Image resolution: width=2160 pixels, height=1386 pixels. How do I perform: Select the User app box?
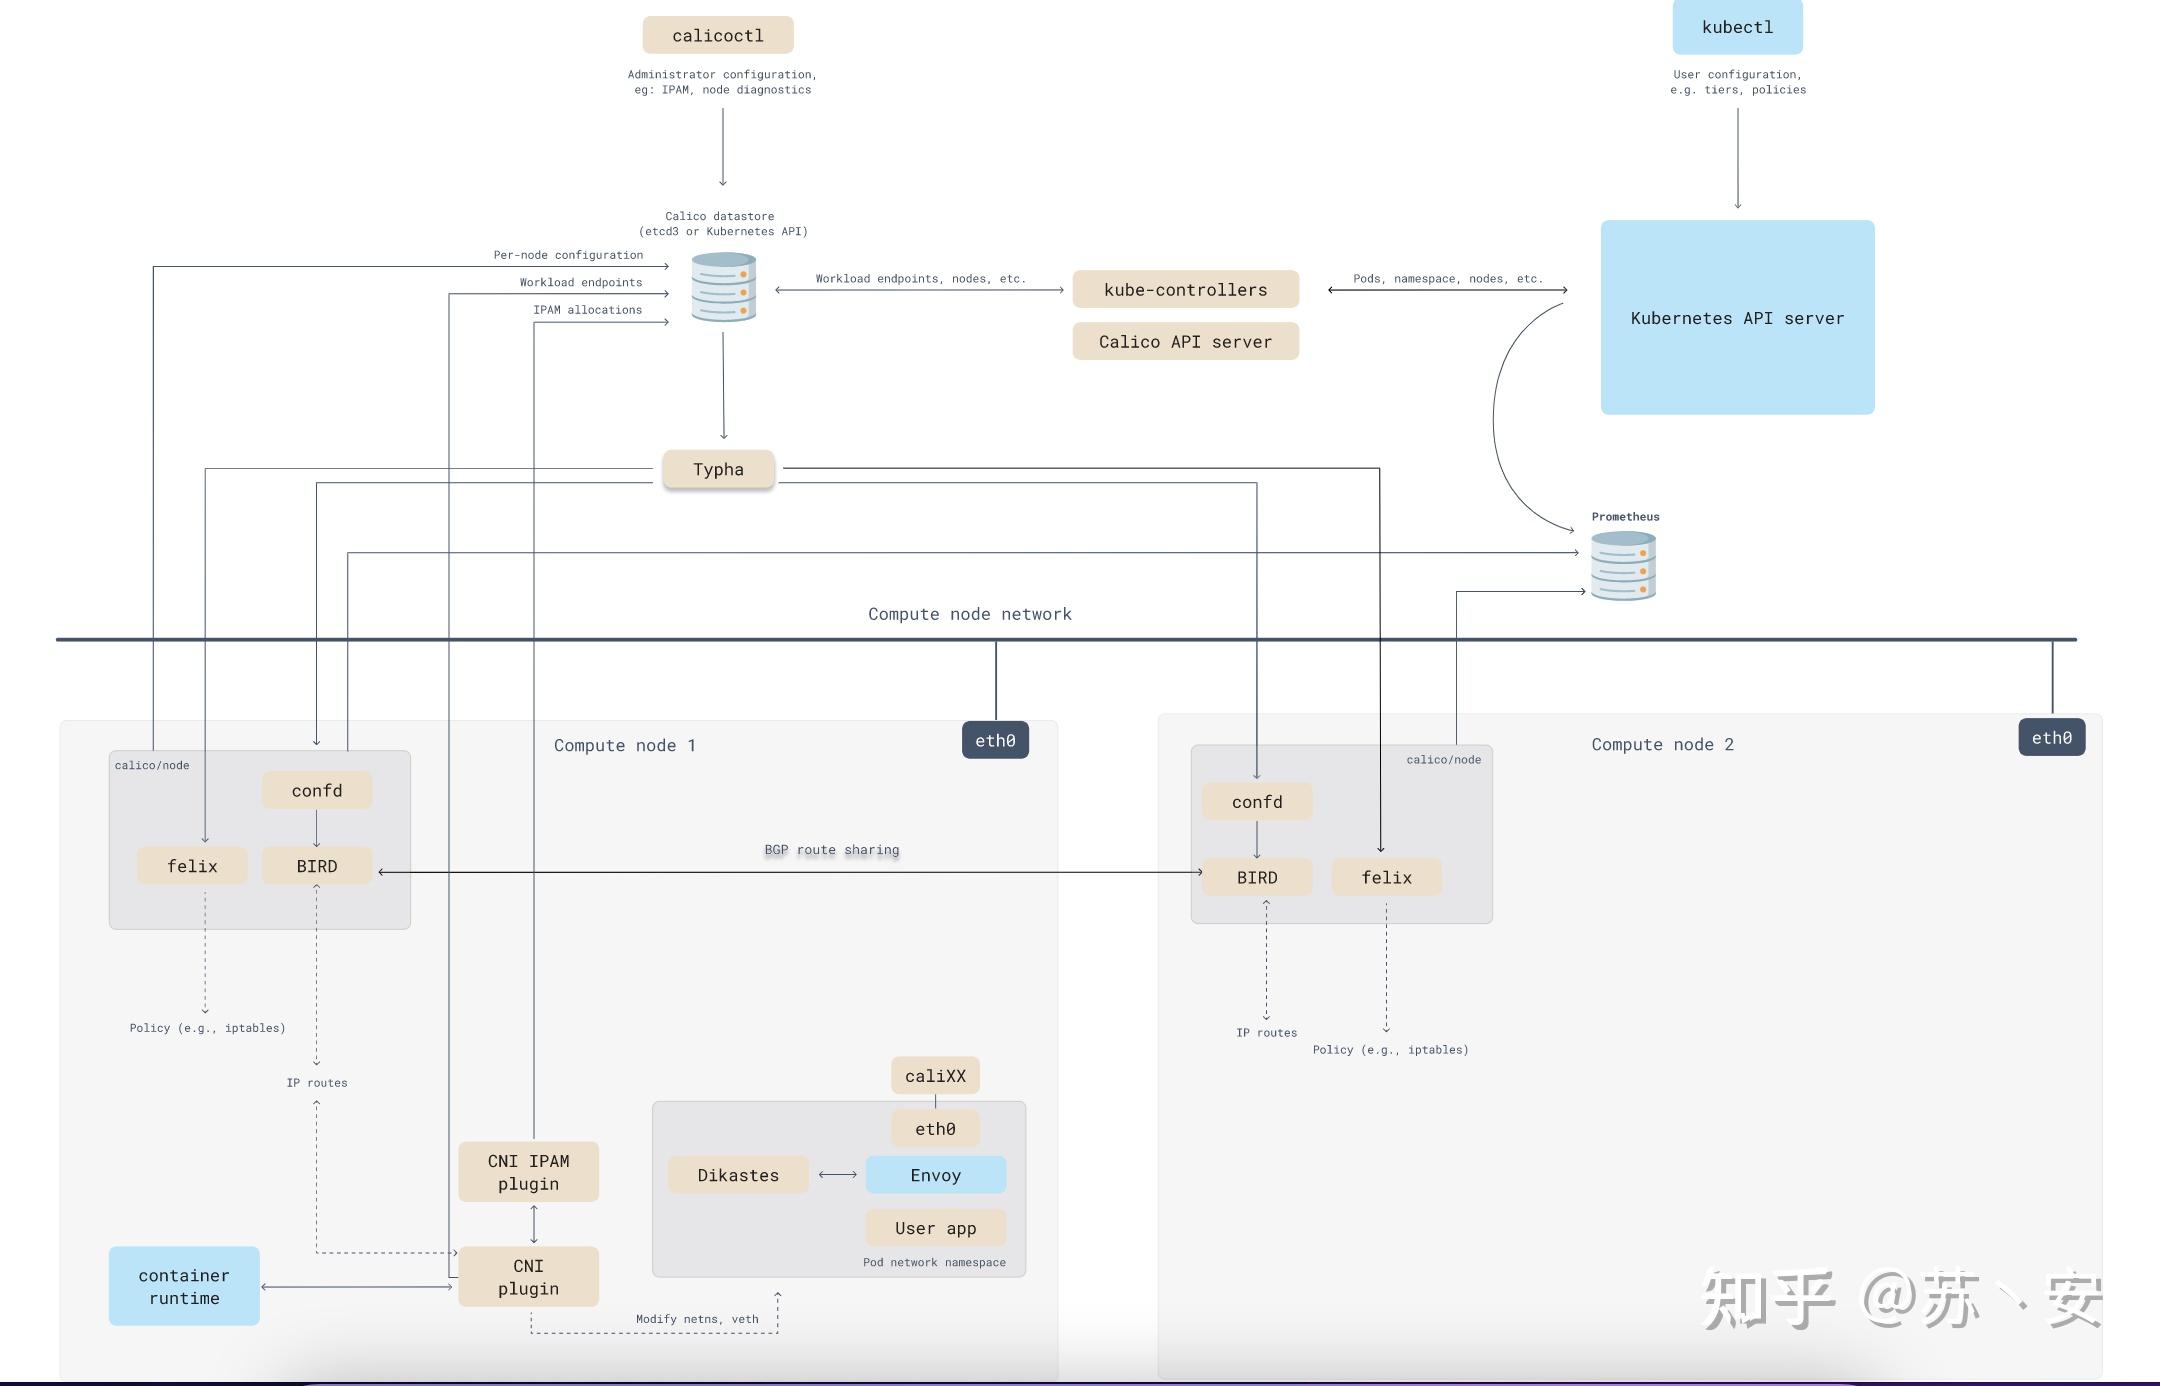(x=935, y=1228)
